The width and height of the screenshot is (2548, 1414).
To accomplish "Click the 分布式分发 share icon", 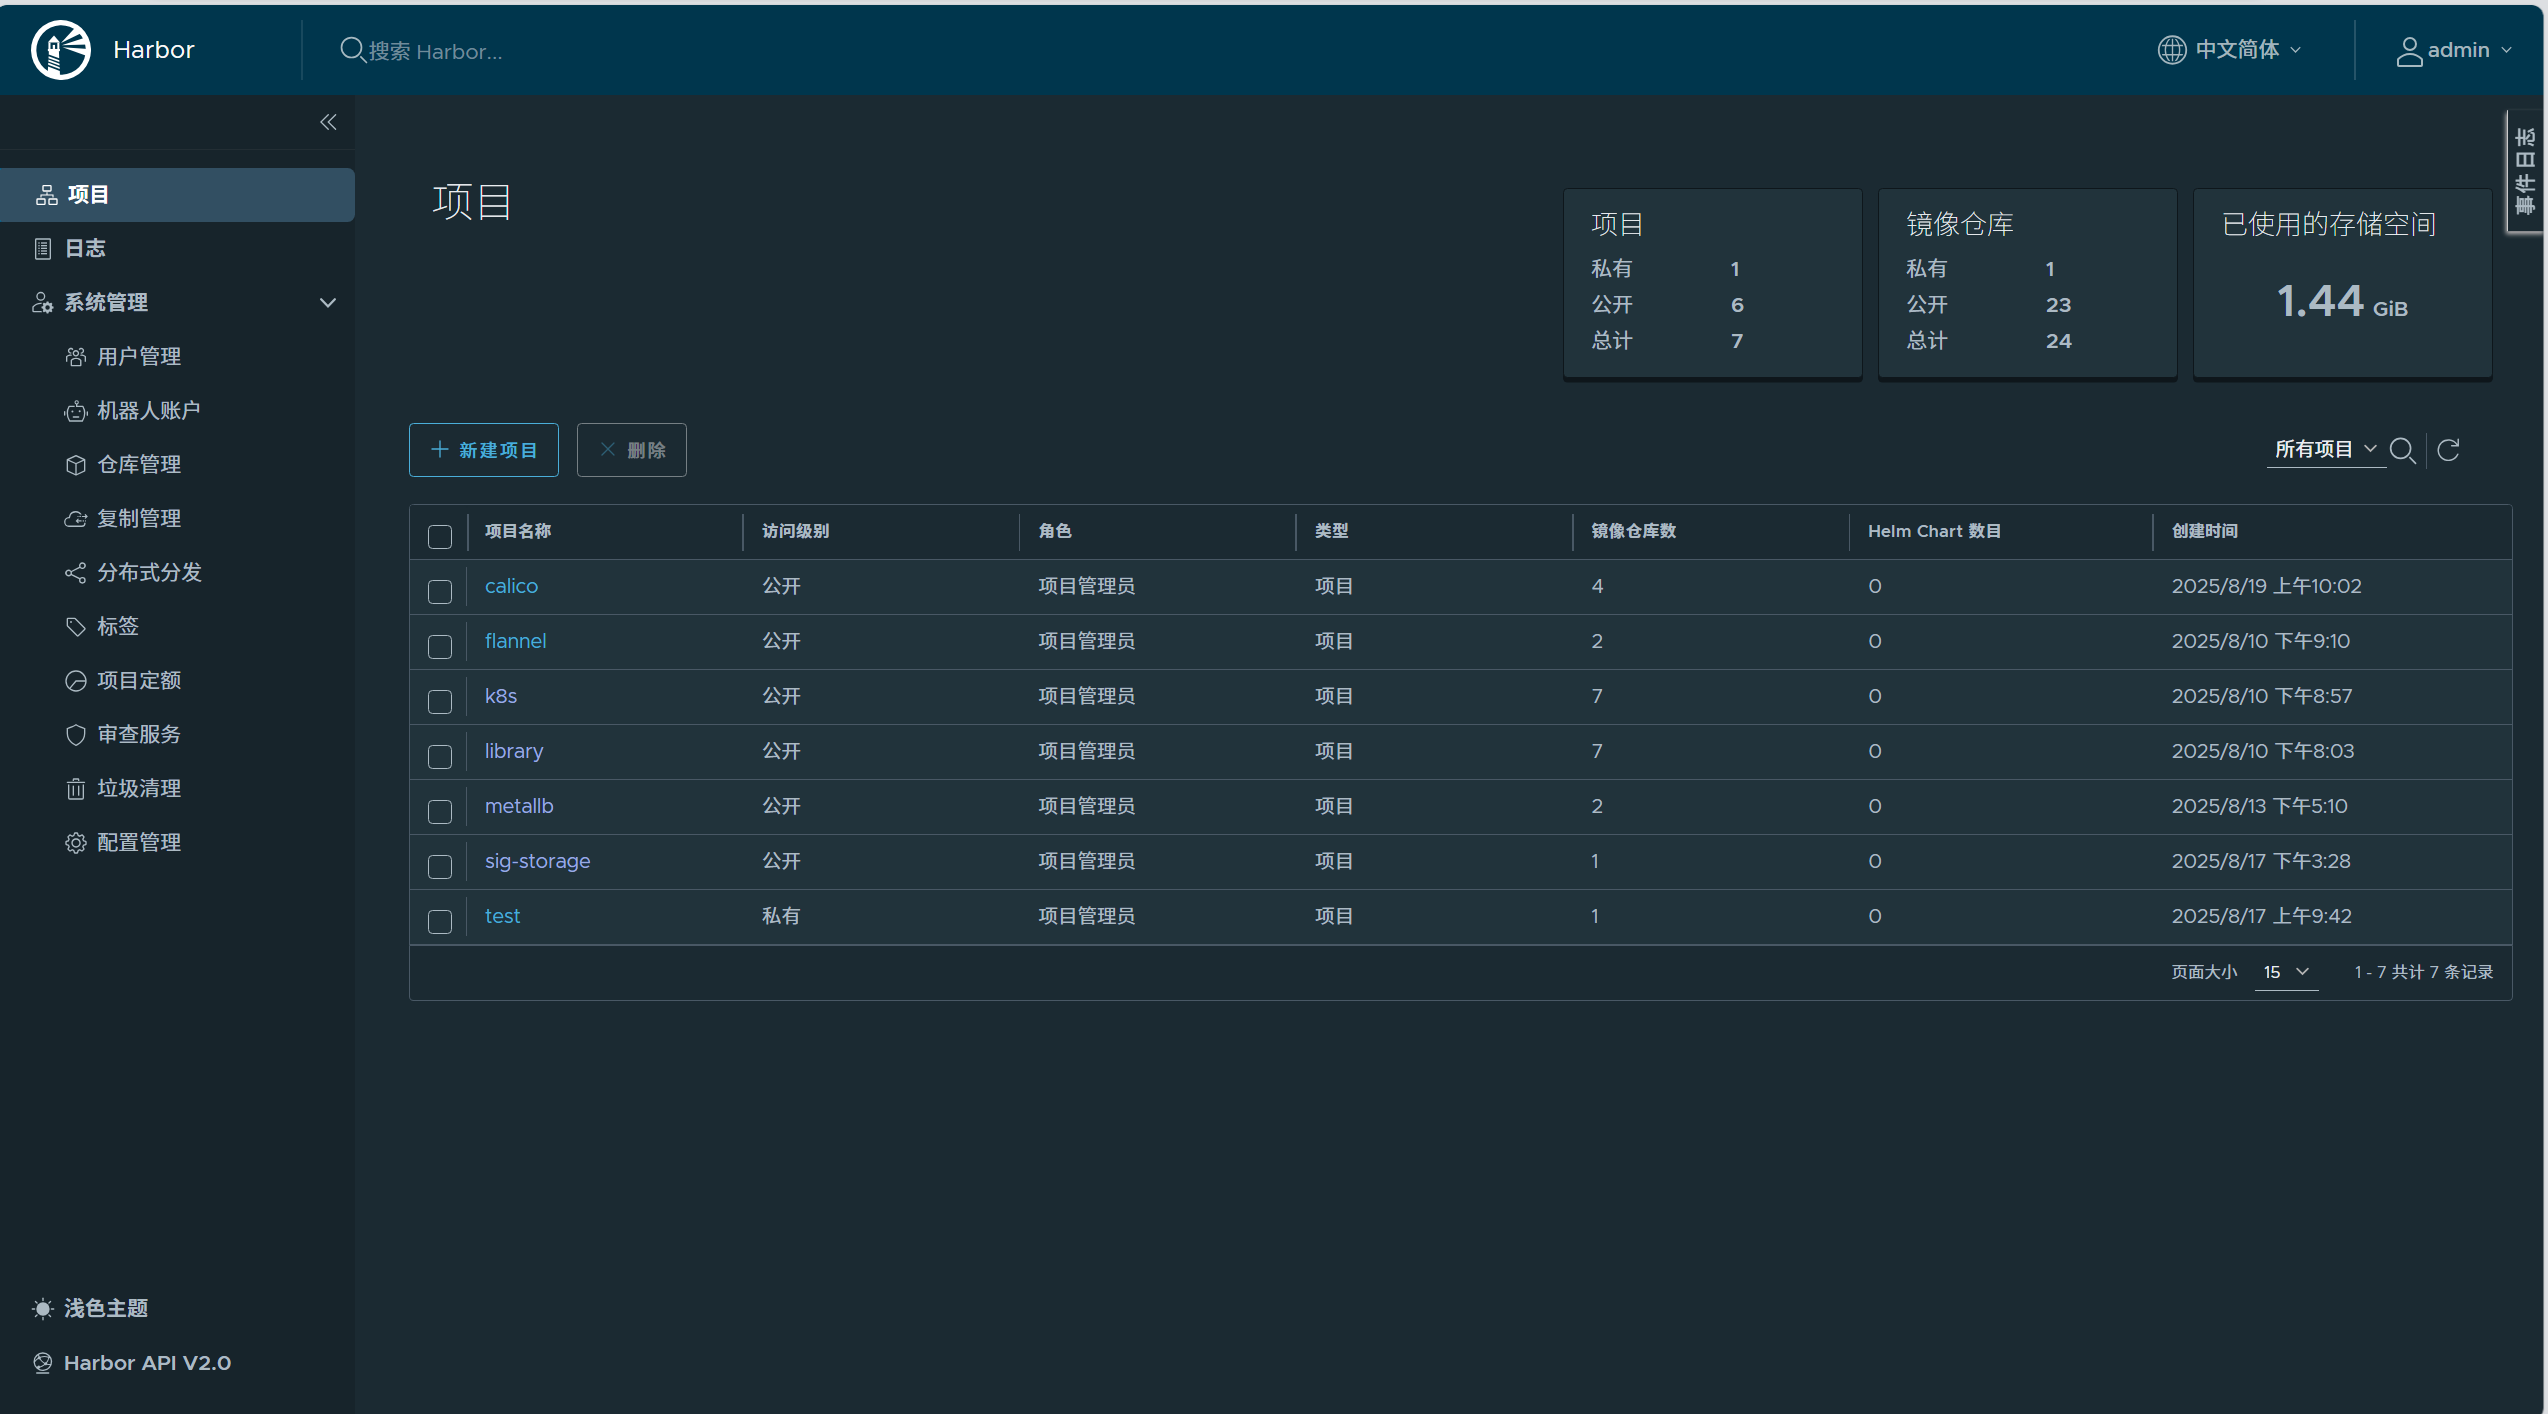I will pos(76,573).
